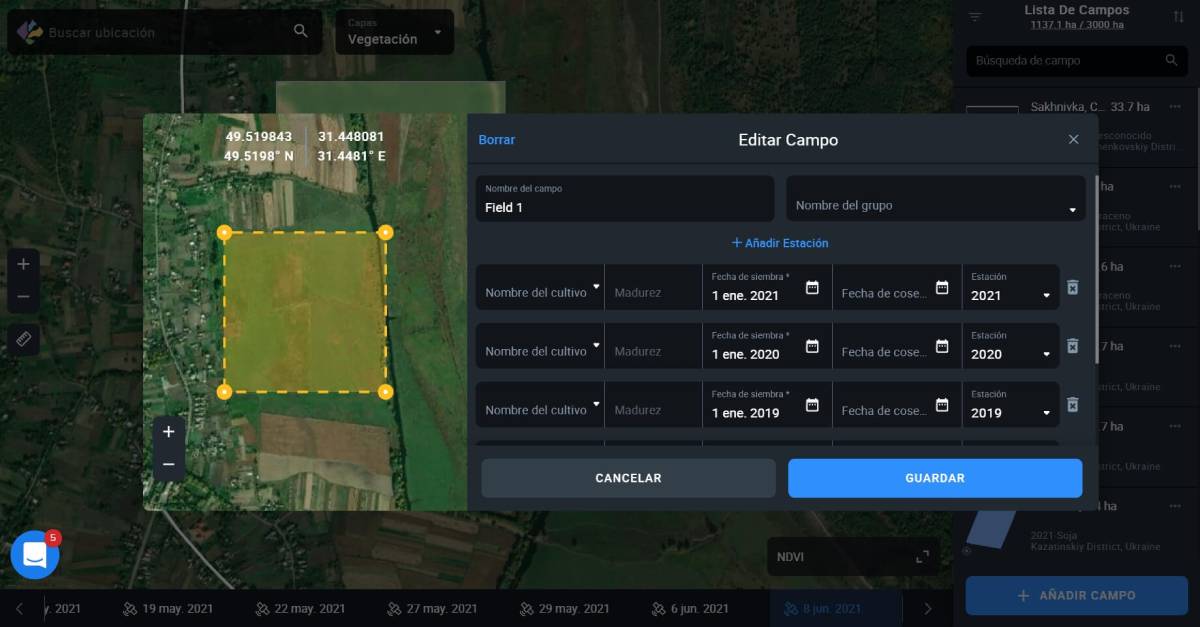1200x627 pixels.
Task: Save field changes with GUARDAR button
Action: (x=934, y=478)
